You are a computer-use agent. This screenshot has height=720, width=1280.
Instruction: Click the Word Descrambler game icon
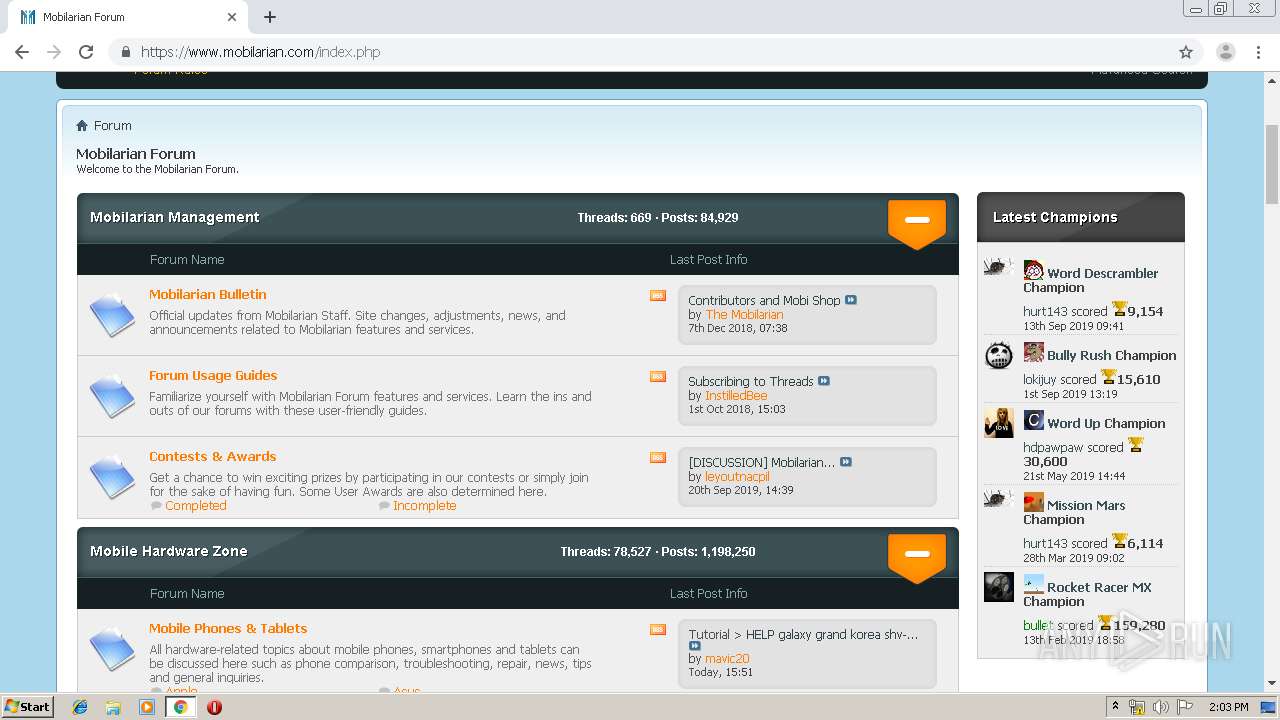[x=1034, y=271]
